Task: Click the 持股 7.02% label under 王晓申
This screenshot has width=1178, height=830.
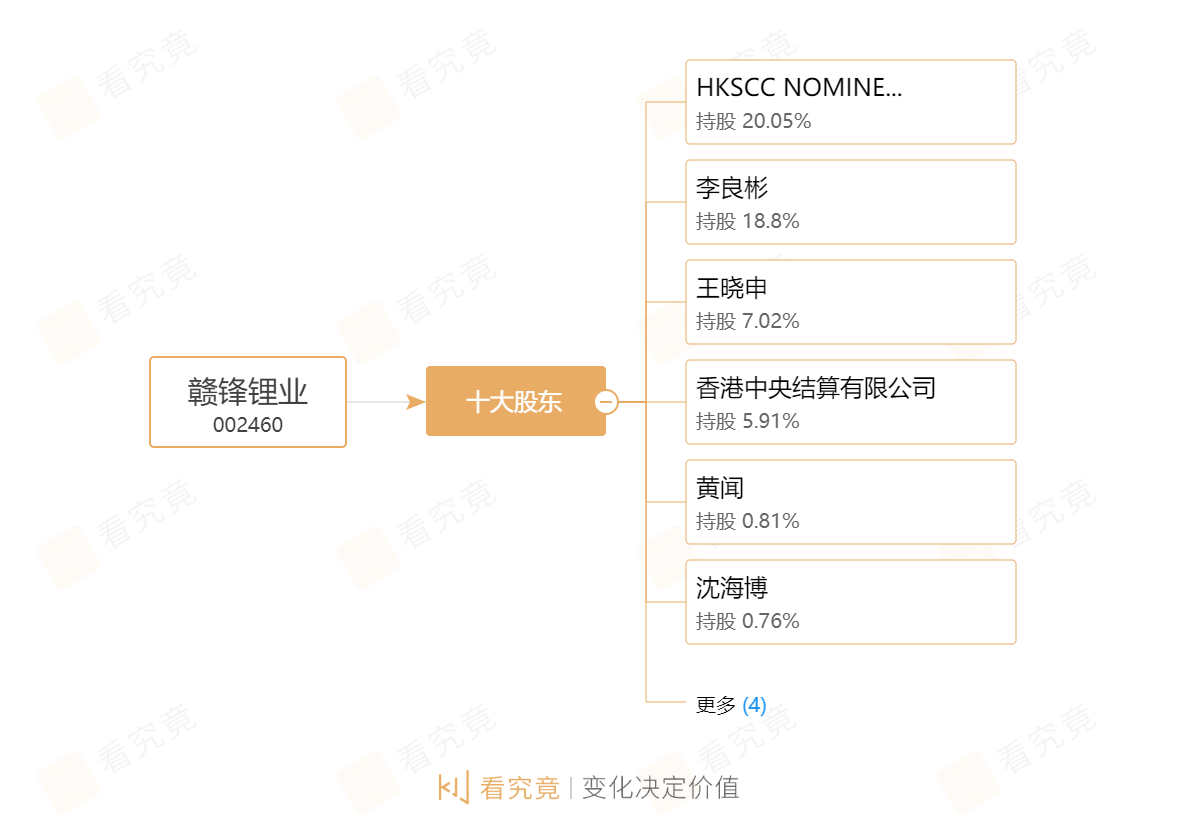Action: [x=748, y=321]
